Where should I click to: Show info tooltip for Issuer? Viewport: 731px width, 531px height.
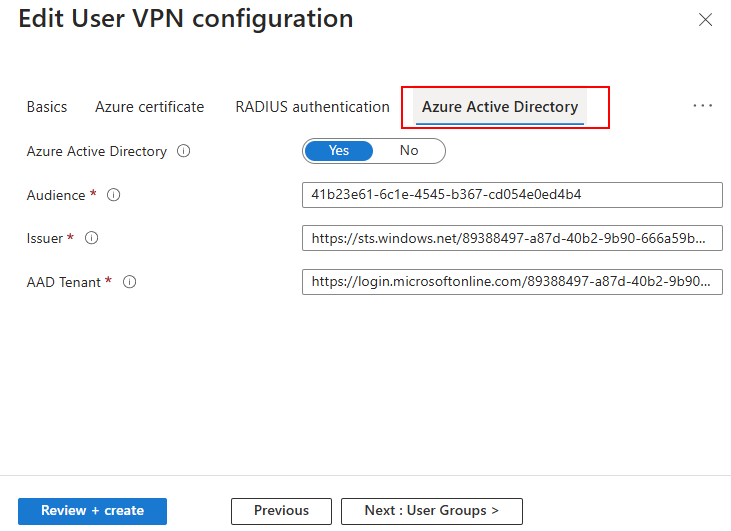click(x=91, y=238)
